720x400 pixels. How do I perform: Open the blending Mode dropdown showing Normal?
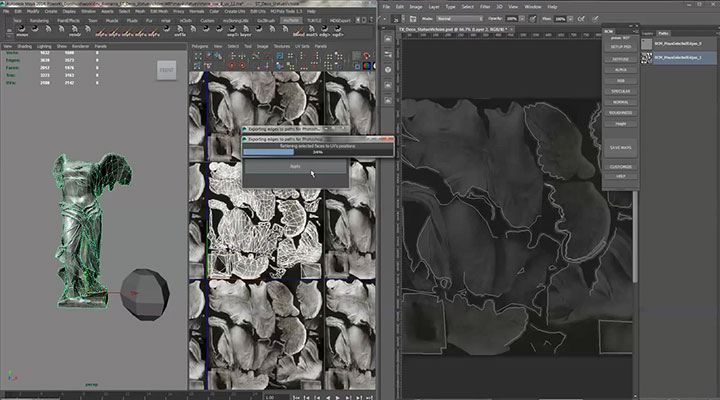(x=460, y=19)
